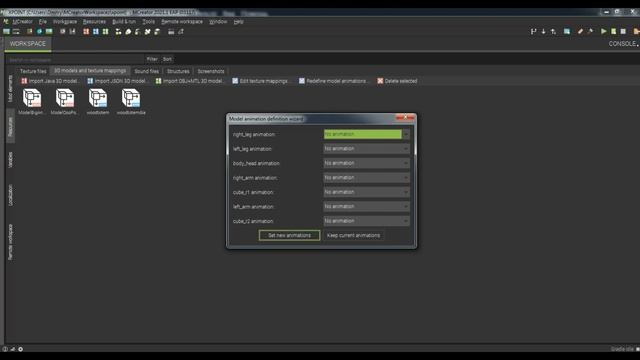This screenshot has height=360, width=640.
Task: Click the icon beside Edit texture mappings
Action: pyautogui.click(x=235, y=81)
